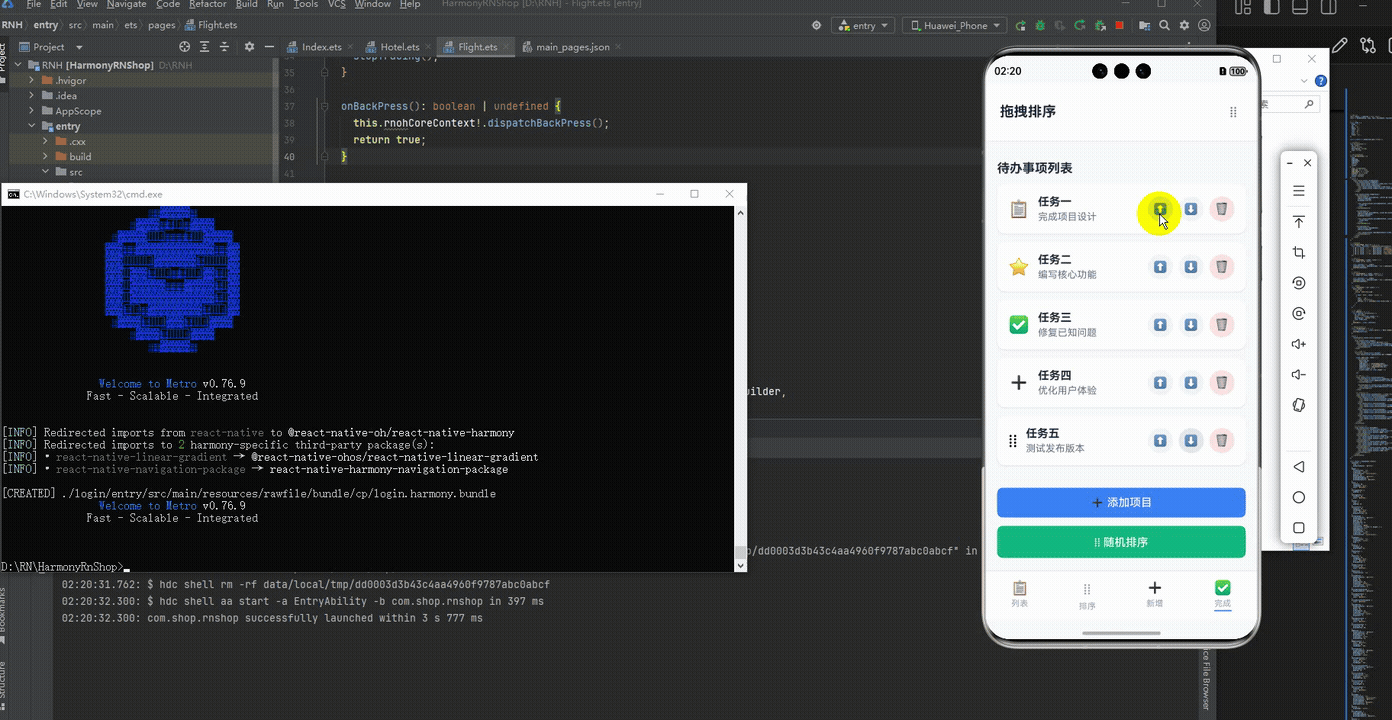
Task: Move 任务一 down with its arrow button
Action: click(1191, 209)
